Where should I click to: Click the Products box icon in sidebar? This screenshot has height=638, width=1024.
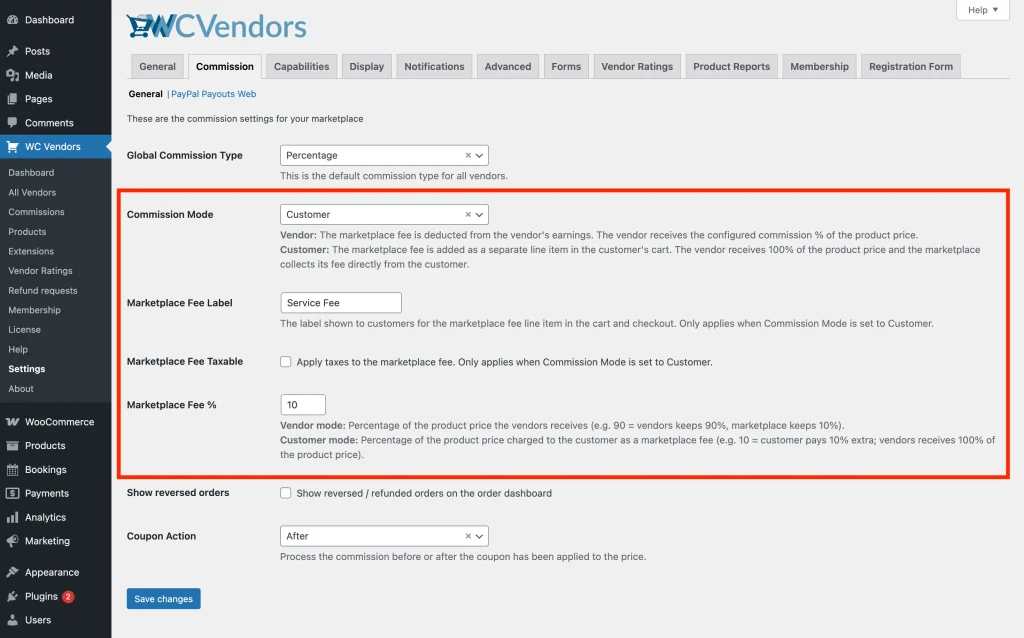[12, 445]
